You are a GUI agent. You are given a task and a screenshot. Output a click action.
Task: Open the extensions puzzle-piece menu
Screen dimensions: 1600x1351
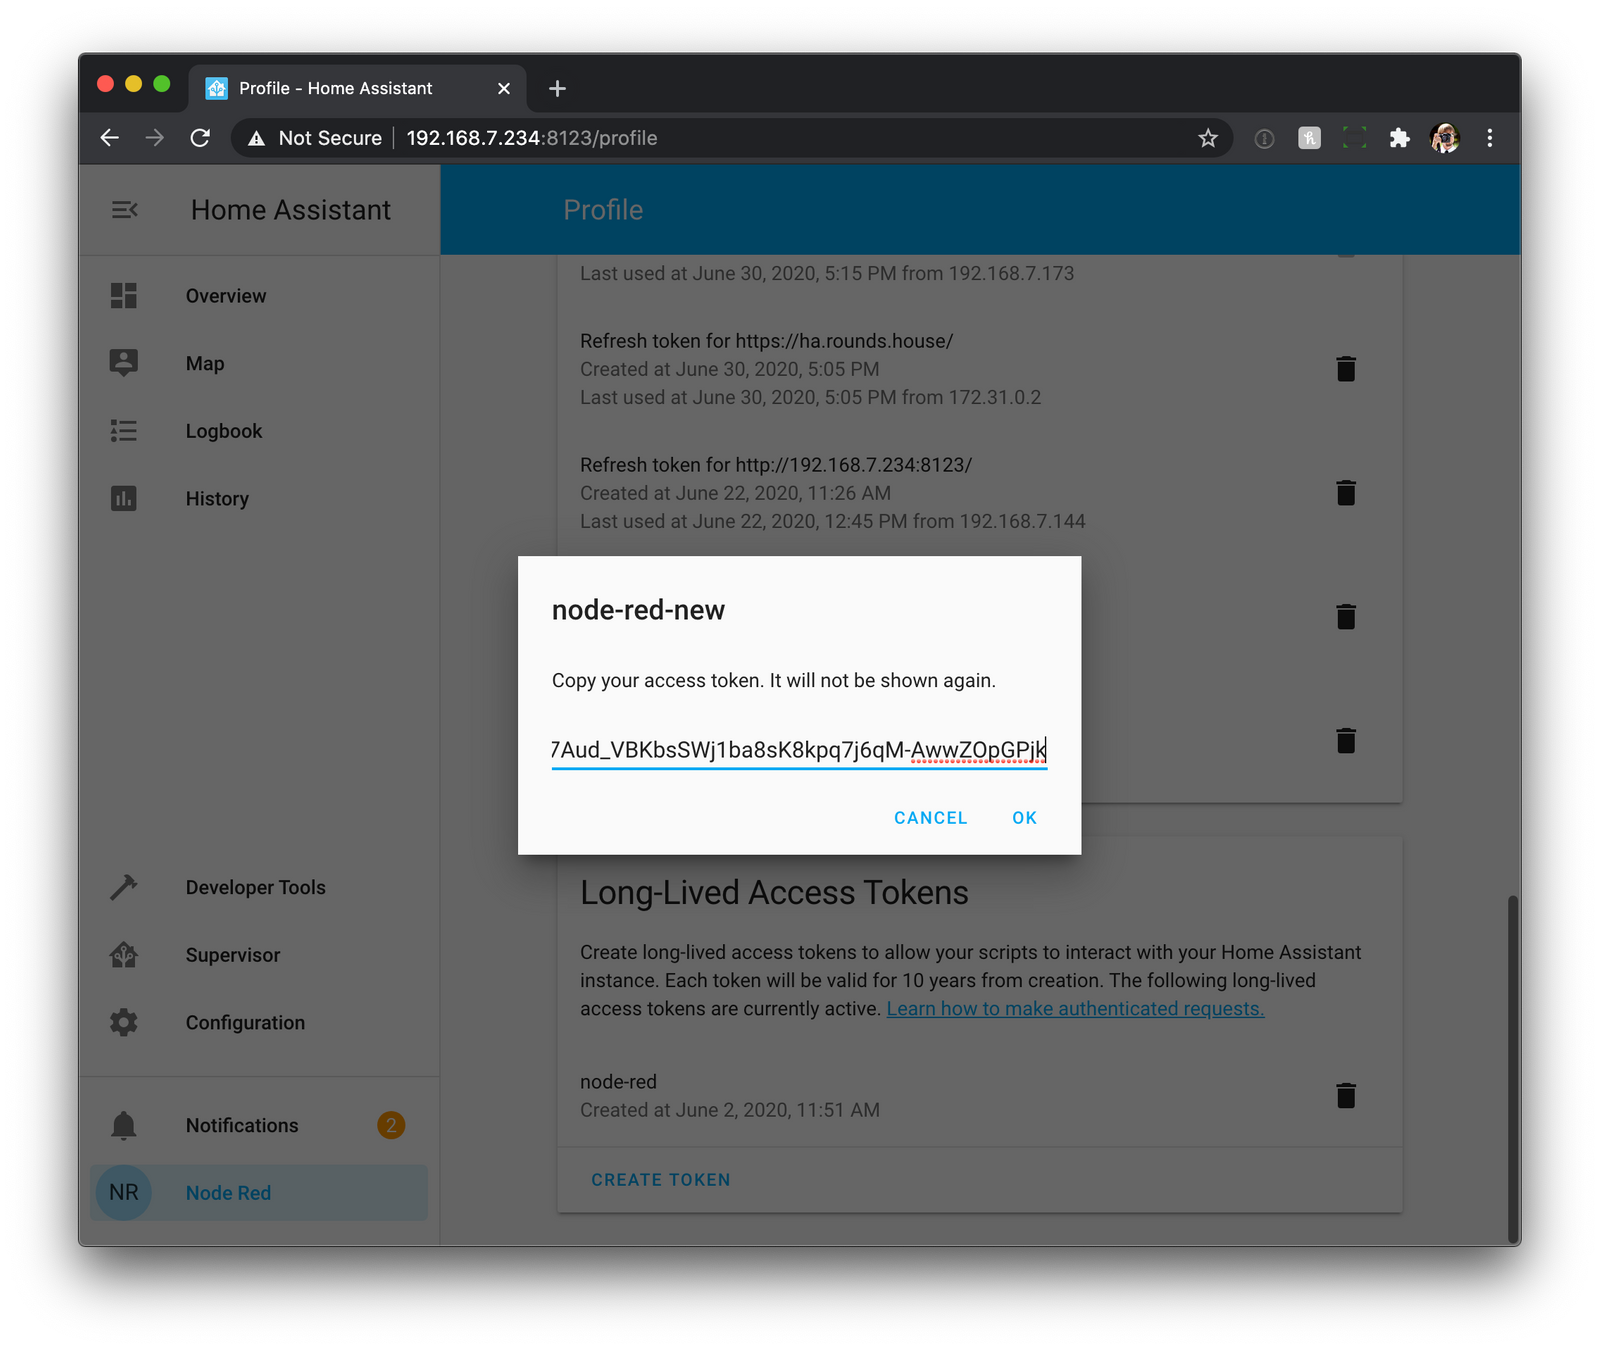click(1399, 137)
